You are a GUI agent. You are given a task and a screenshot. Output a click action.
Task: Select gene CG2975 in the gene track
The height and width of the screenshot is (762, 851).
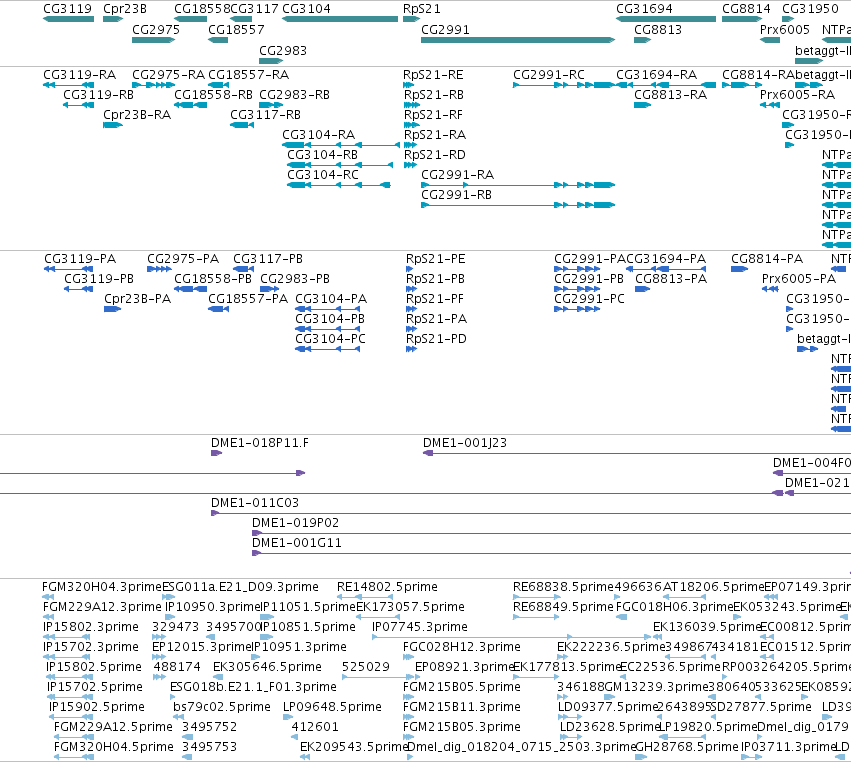(154, 40)
